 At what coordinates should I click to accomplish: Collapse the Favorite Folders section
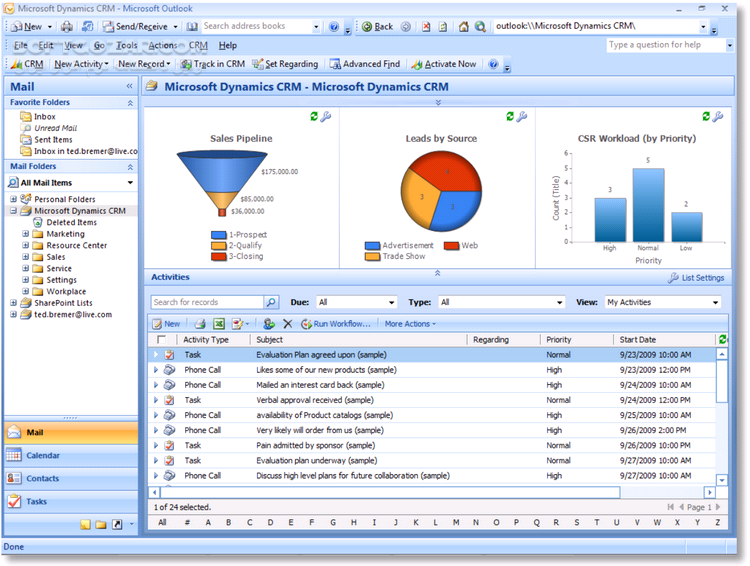[x=130, y=103]
